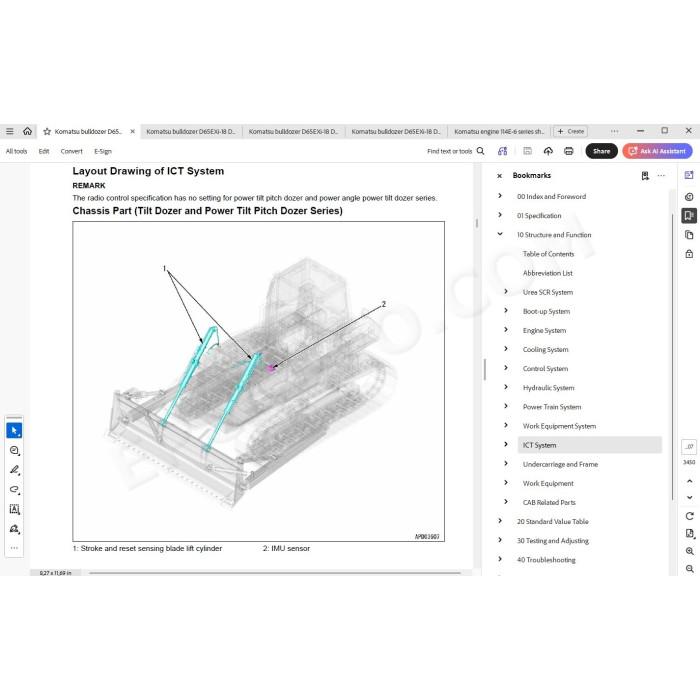Screen dimensions: 700x700
Task: Click the Create new tab button
Action: (571, 131)
